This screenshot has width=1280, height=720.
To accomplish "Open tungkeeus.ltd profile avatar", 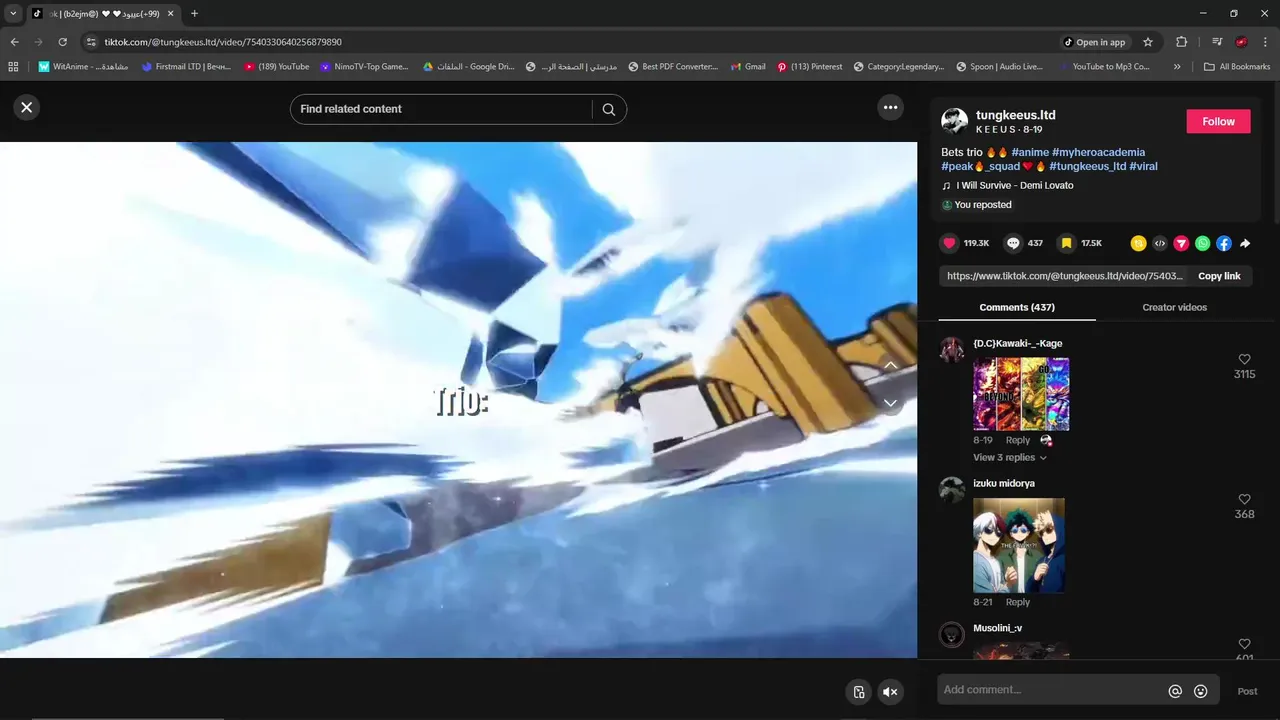I will coord(955,121).
